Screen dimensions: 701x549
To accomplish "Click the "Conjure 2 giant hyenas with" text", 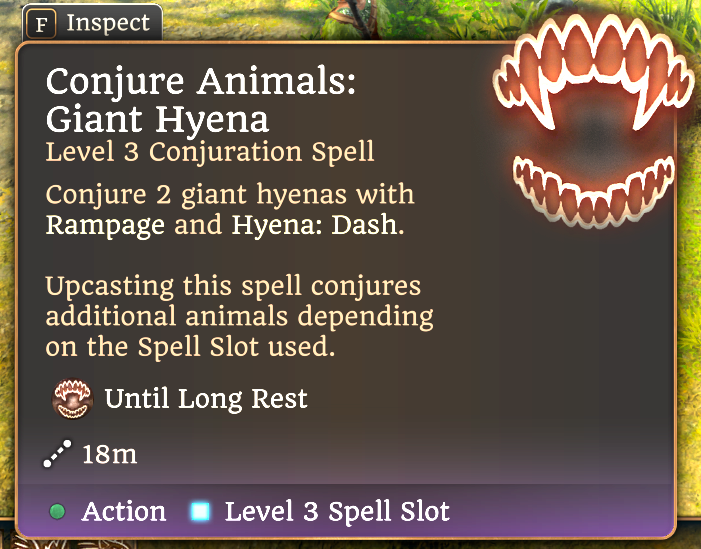I will tap(230, 195).
